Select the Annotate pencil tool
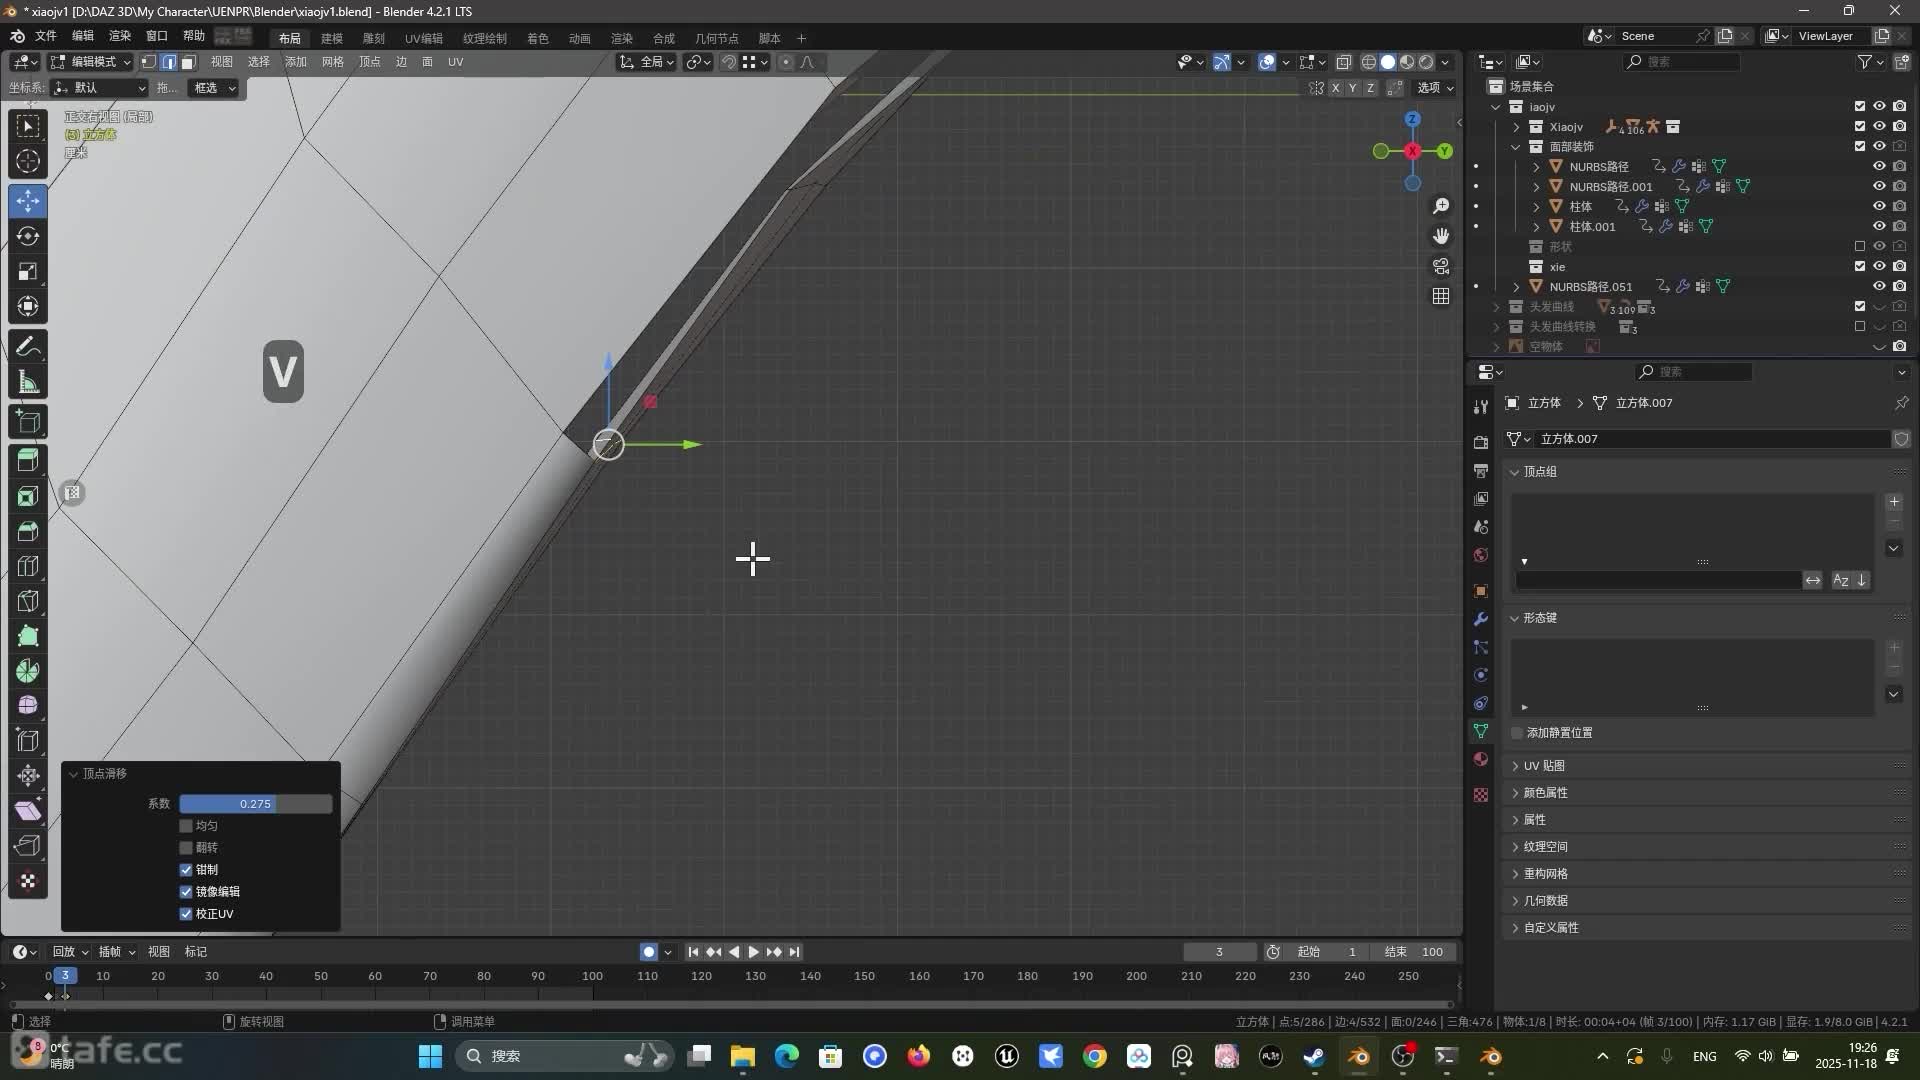1920x1080 pixels. [x=28, y=347]
